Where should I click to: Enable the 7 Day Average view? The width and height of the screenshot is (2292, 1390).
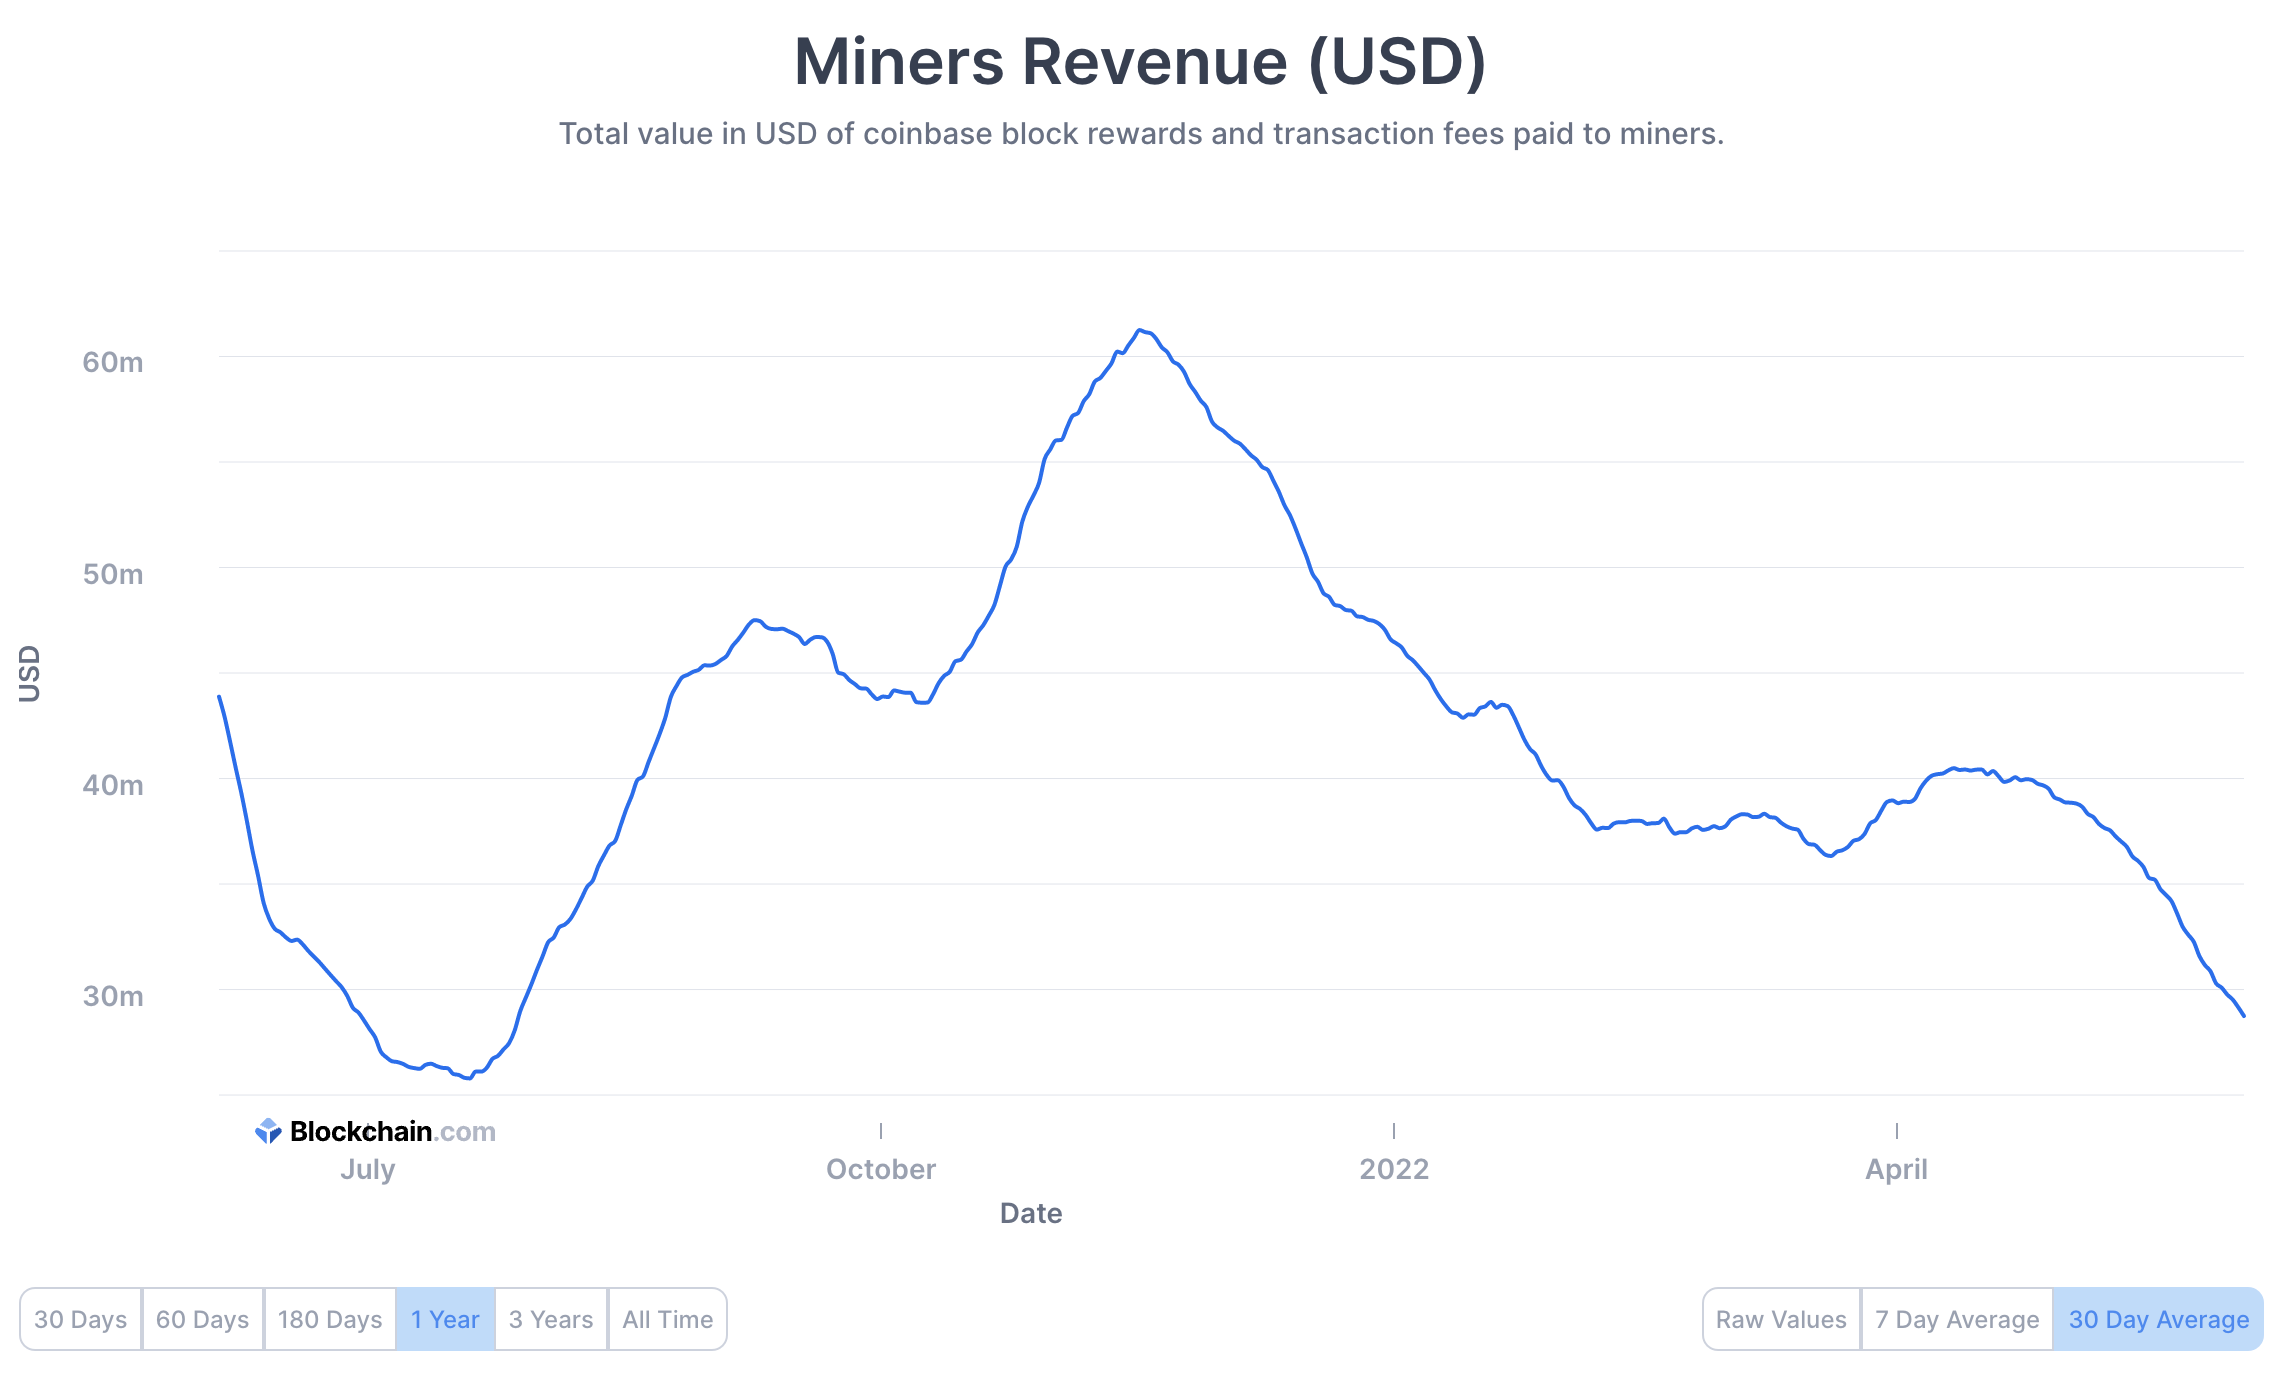[1957, 1319]
